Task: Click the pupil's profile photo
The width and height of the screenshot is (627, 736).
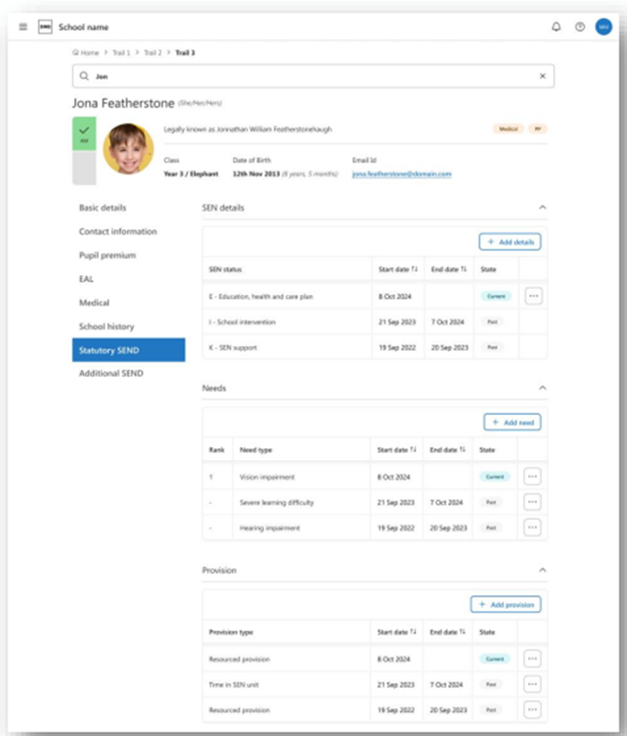Action: click(x=128, y=148)
